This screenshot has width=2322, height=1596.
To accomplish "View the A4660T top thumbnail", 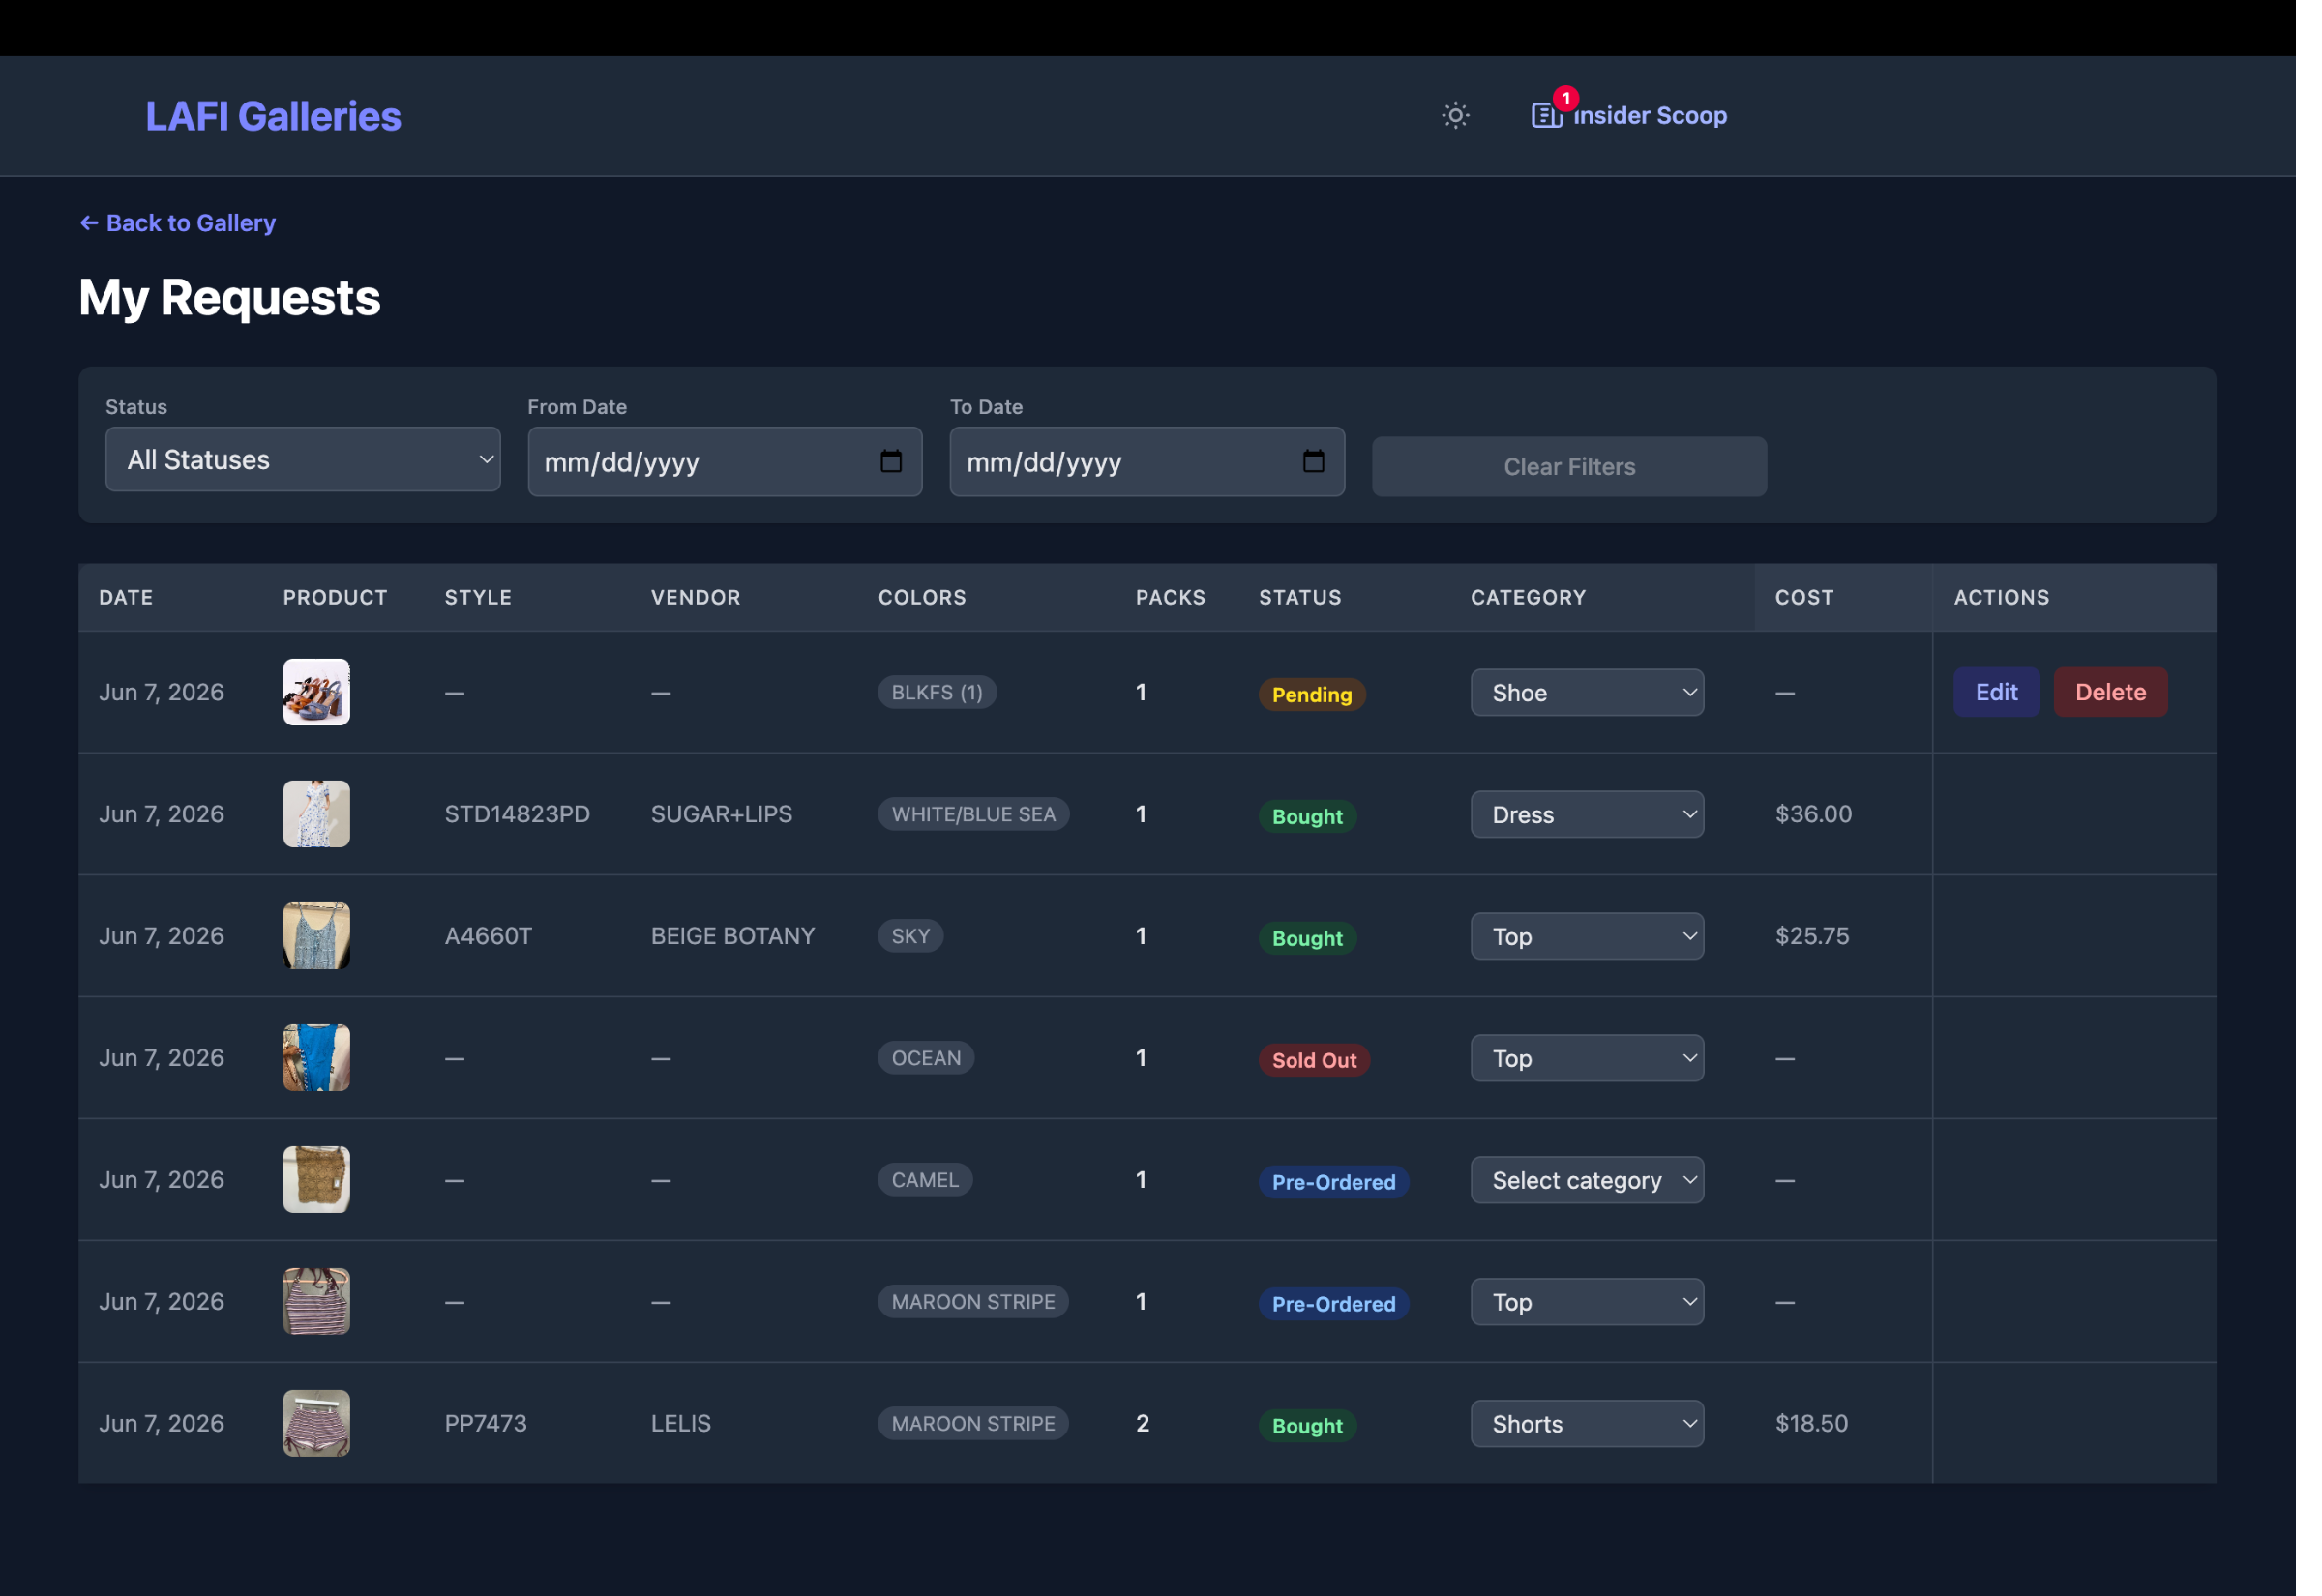I will pyautogui.click(x=316, y=936).
